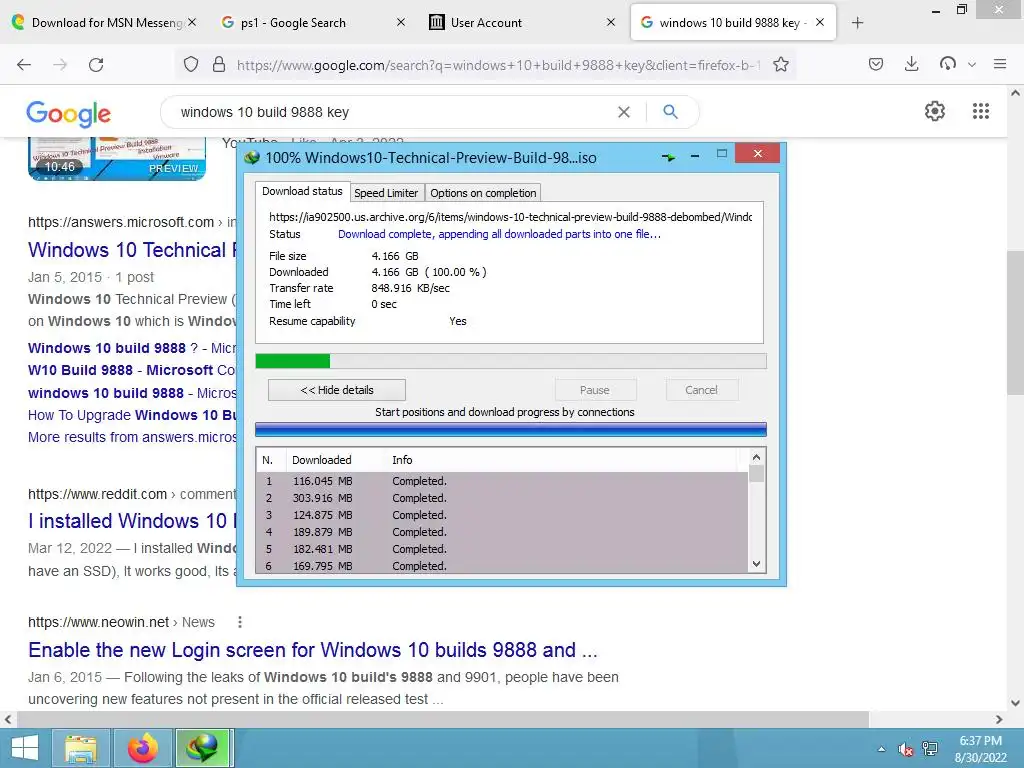The image size is (1024, 768).
Task: Open the Windows Start button
Action: click(25, 748)
